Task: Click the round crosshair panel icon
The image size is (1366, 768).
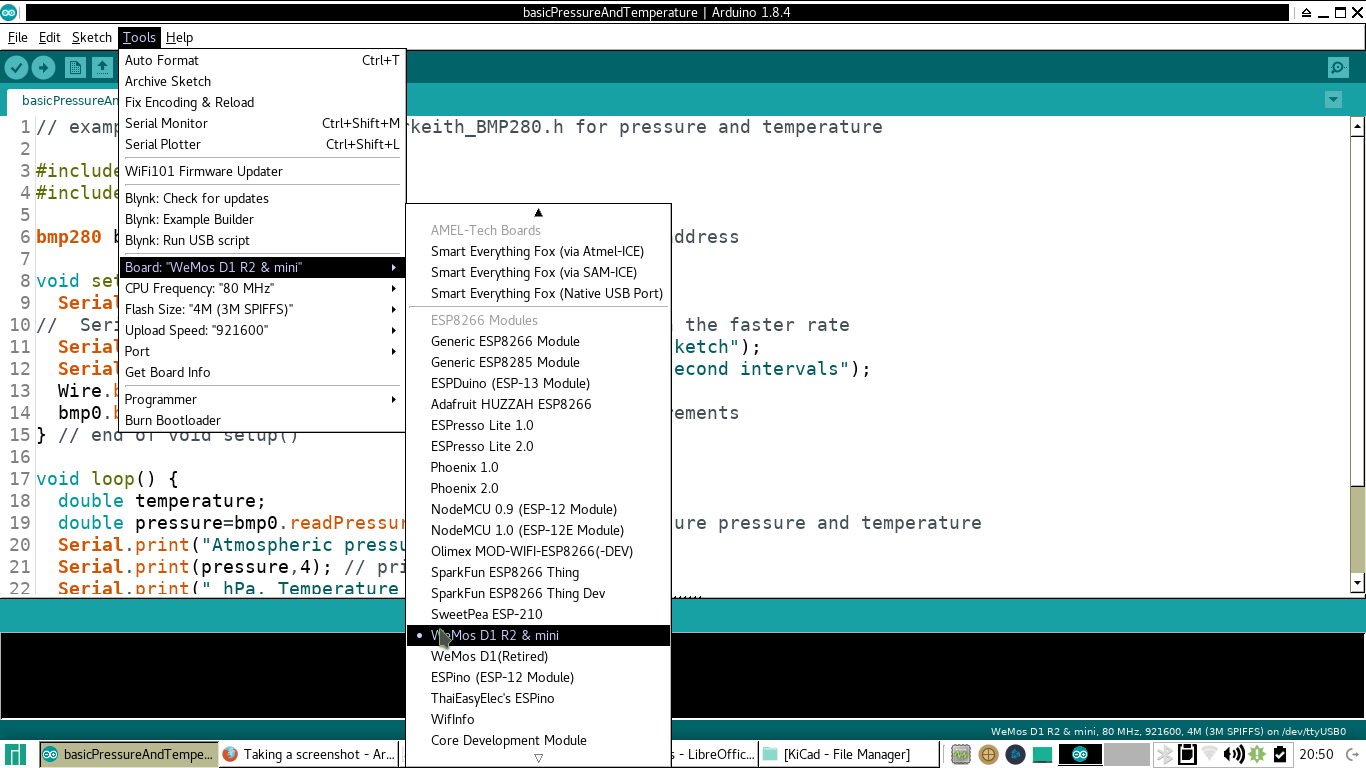Action: (x=988, y=754)
